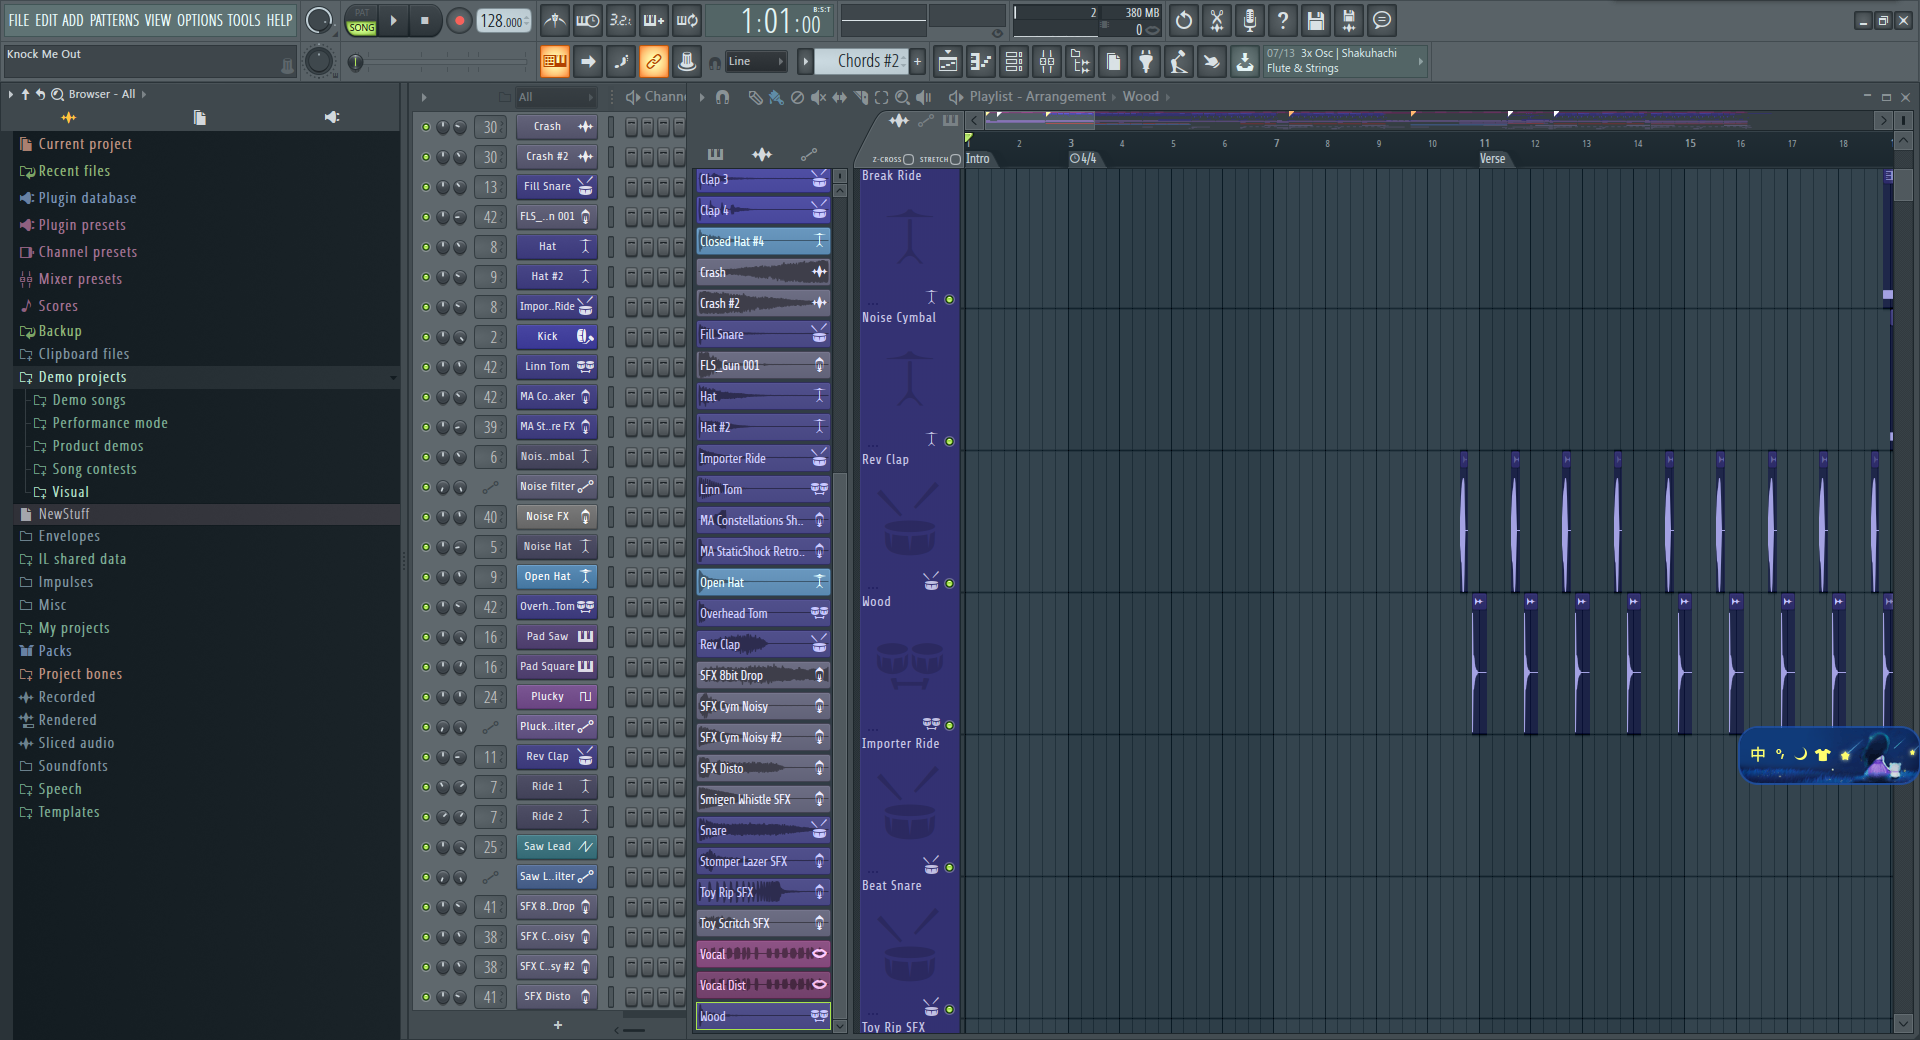Open the PATTERNS menu
1920x1040 pixels.
point(114,19)
